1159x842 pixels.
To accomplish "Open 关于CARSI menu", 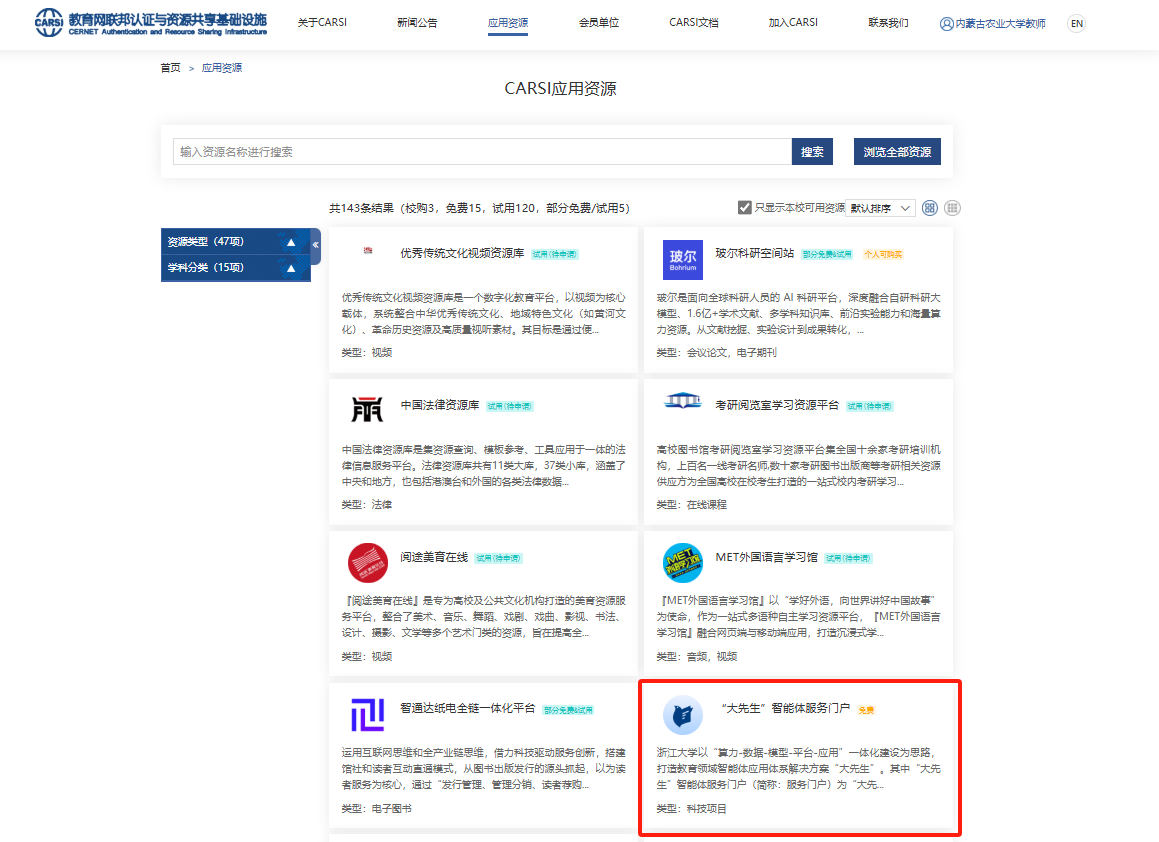I will [x=322, y=23].
